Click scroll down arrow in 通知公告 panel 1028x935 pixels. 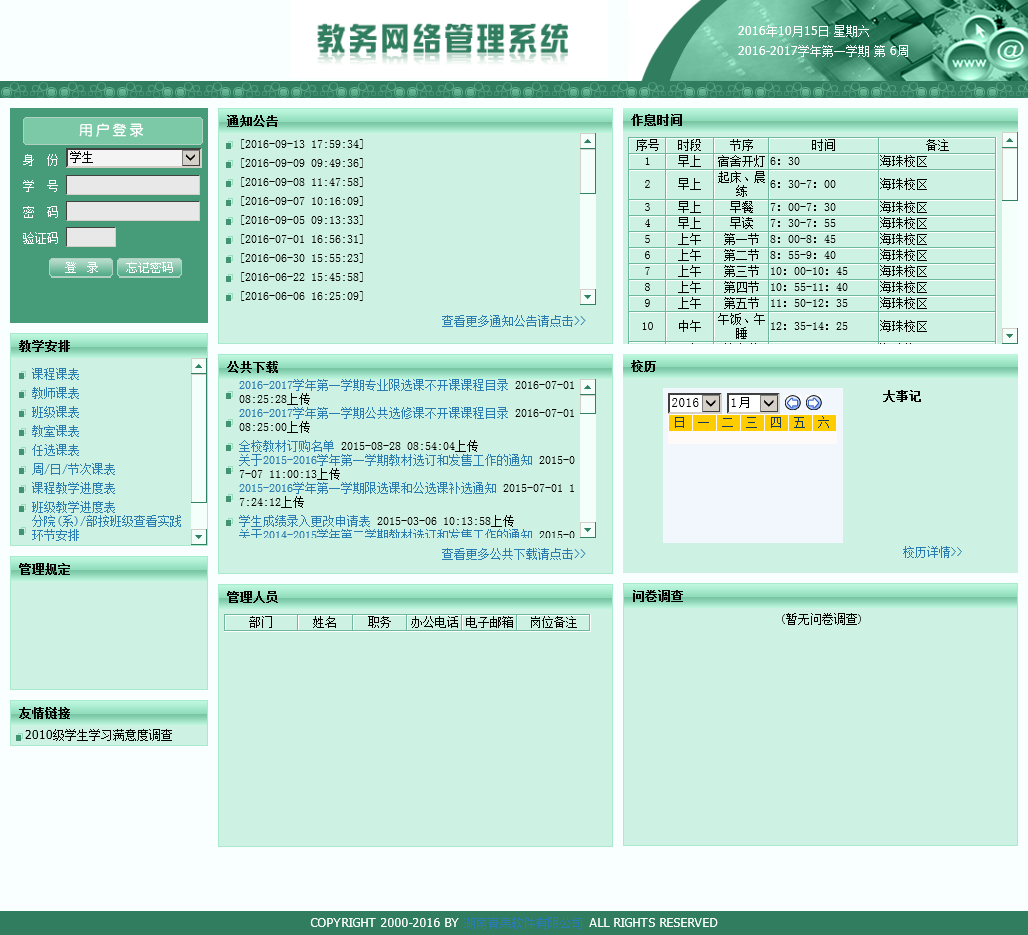tap(588, 297)
